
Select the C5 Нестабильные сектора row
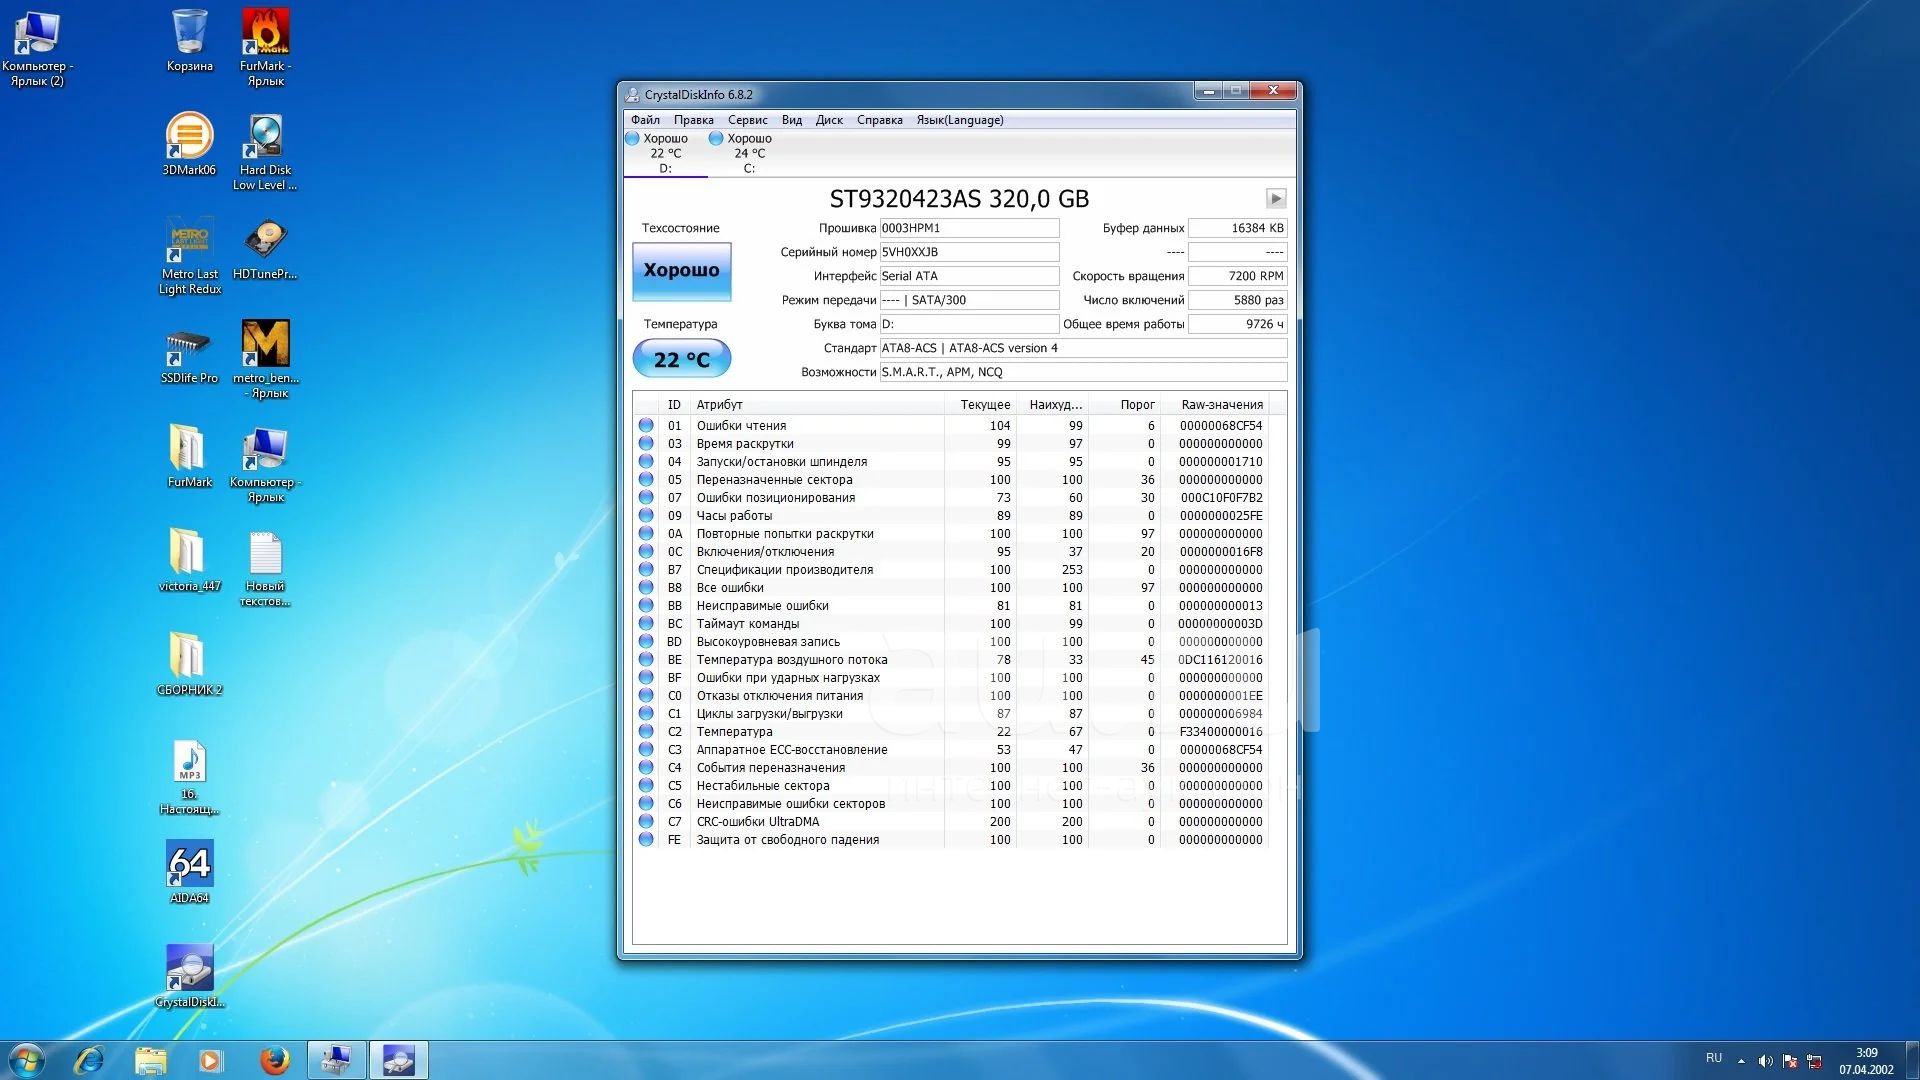pyautogui.click(x=951, y=786)
